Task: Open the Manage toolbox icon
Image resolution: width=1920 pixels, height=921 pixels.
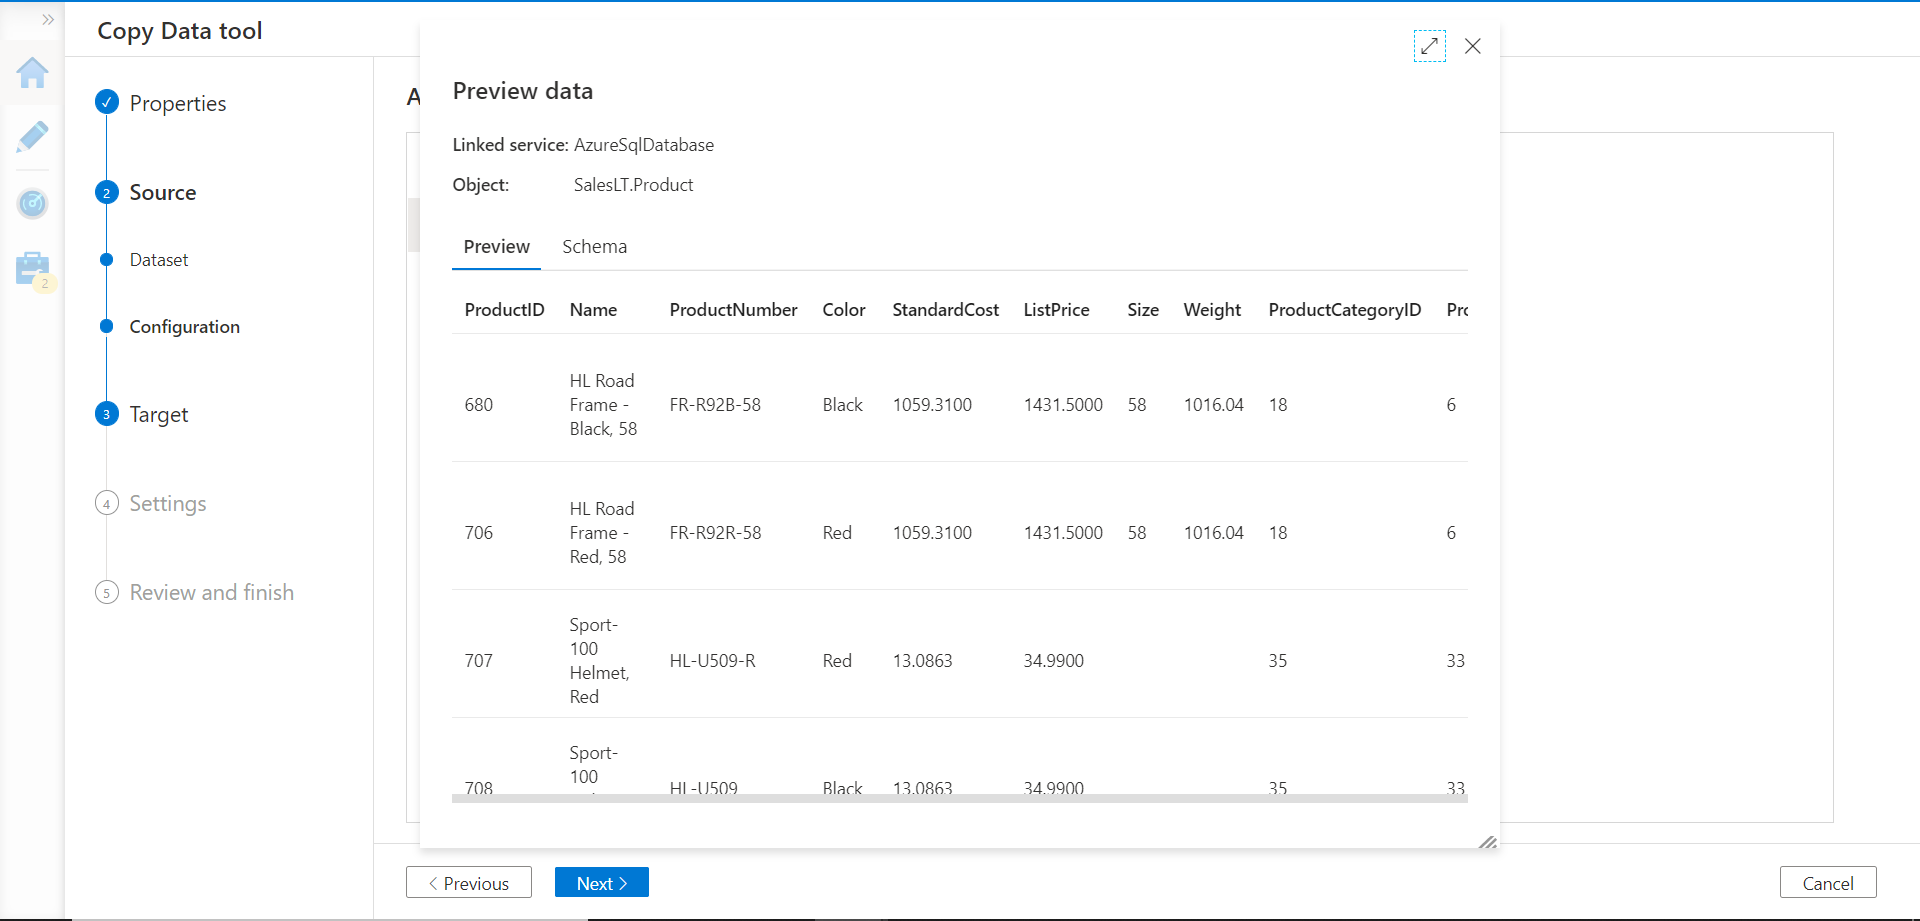Action: [x=32, y=268]
